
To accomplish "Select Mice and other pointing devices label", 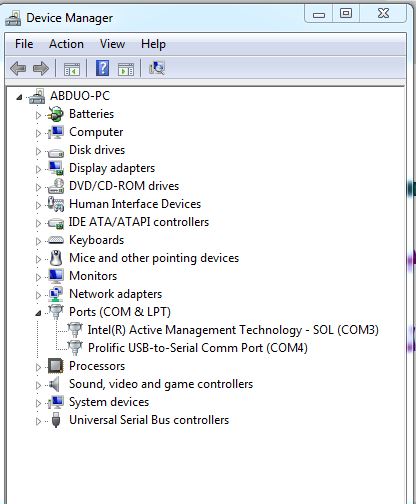I will [x=154, y=258].
